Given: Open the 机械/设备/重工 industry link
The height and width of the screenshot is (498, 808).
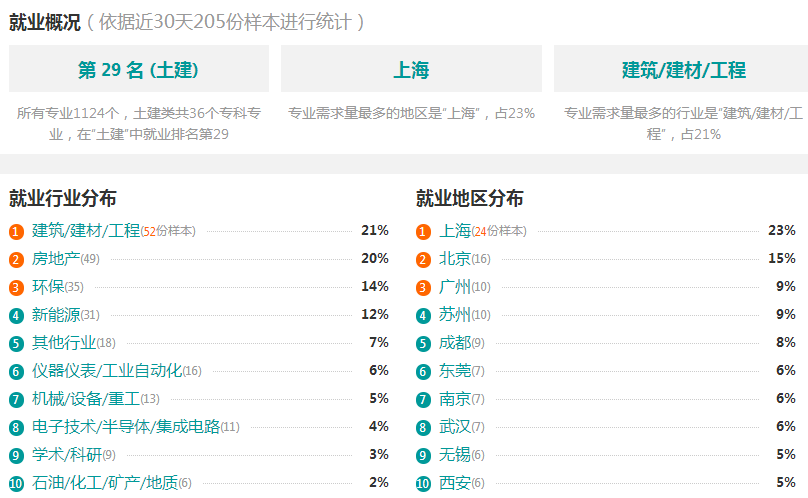Looking at the screenshot, I should (x=86, y=399).
